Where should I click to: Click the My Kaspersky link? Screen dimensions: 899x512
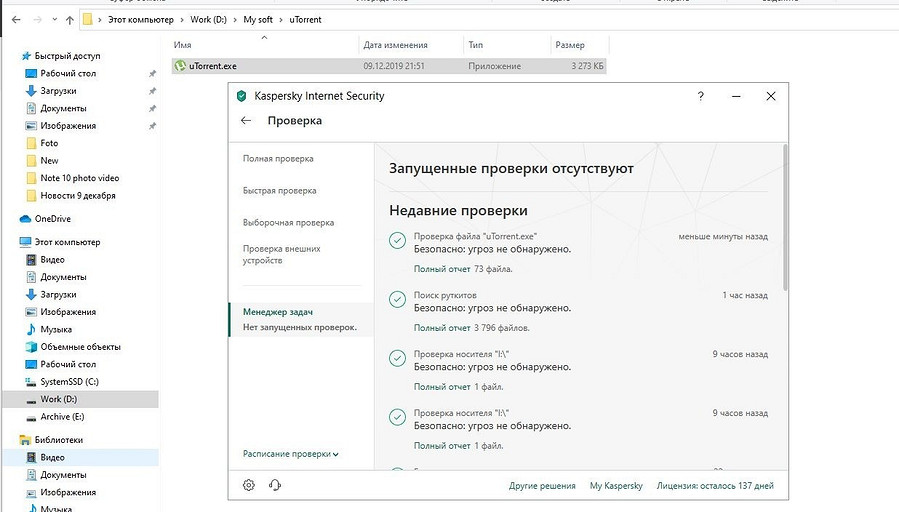pyautogui.click(x=616, y=486)
